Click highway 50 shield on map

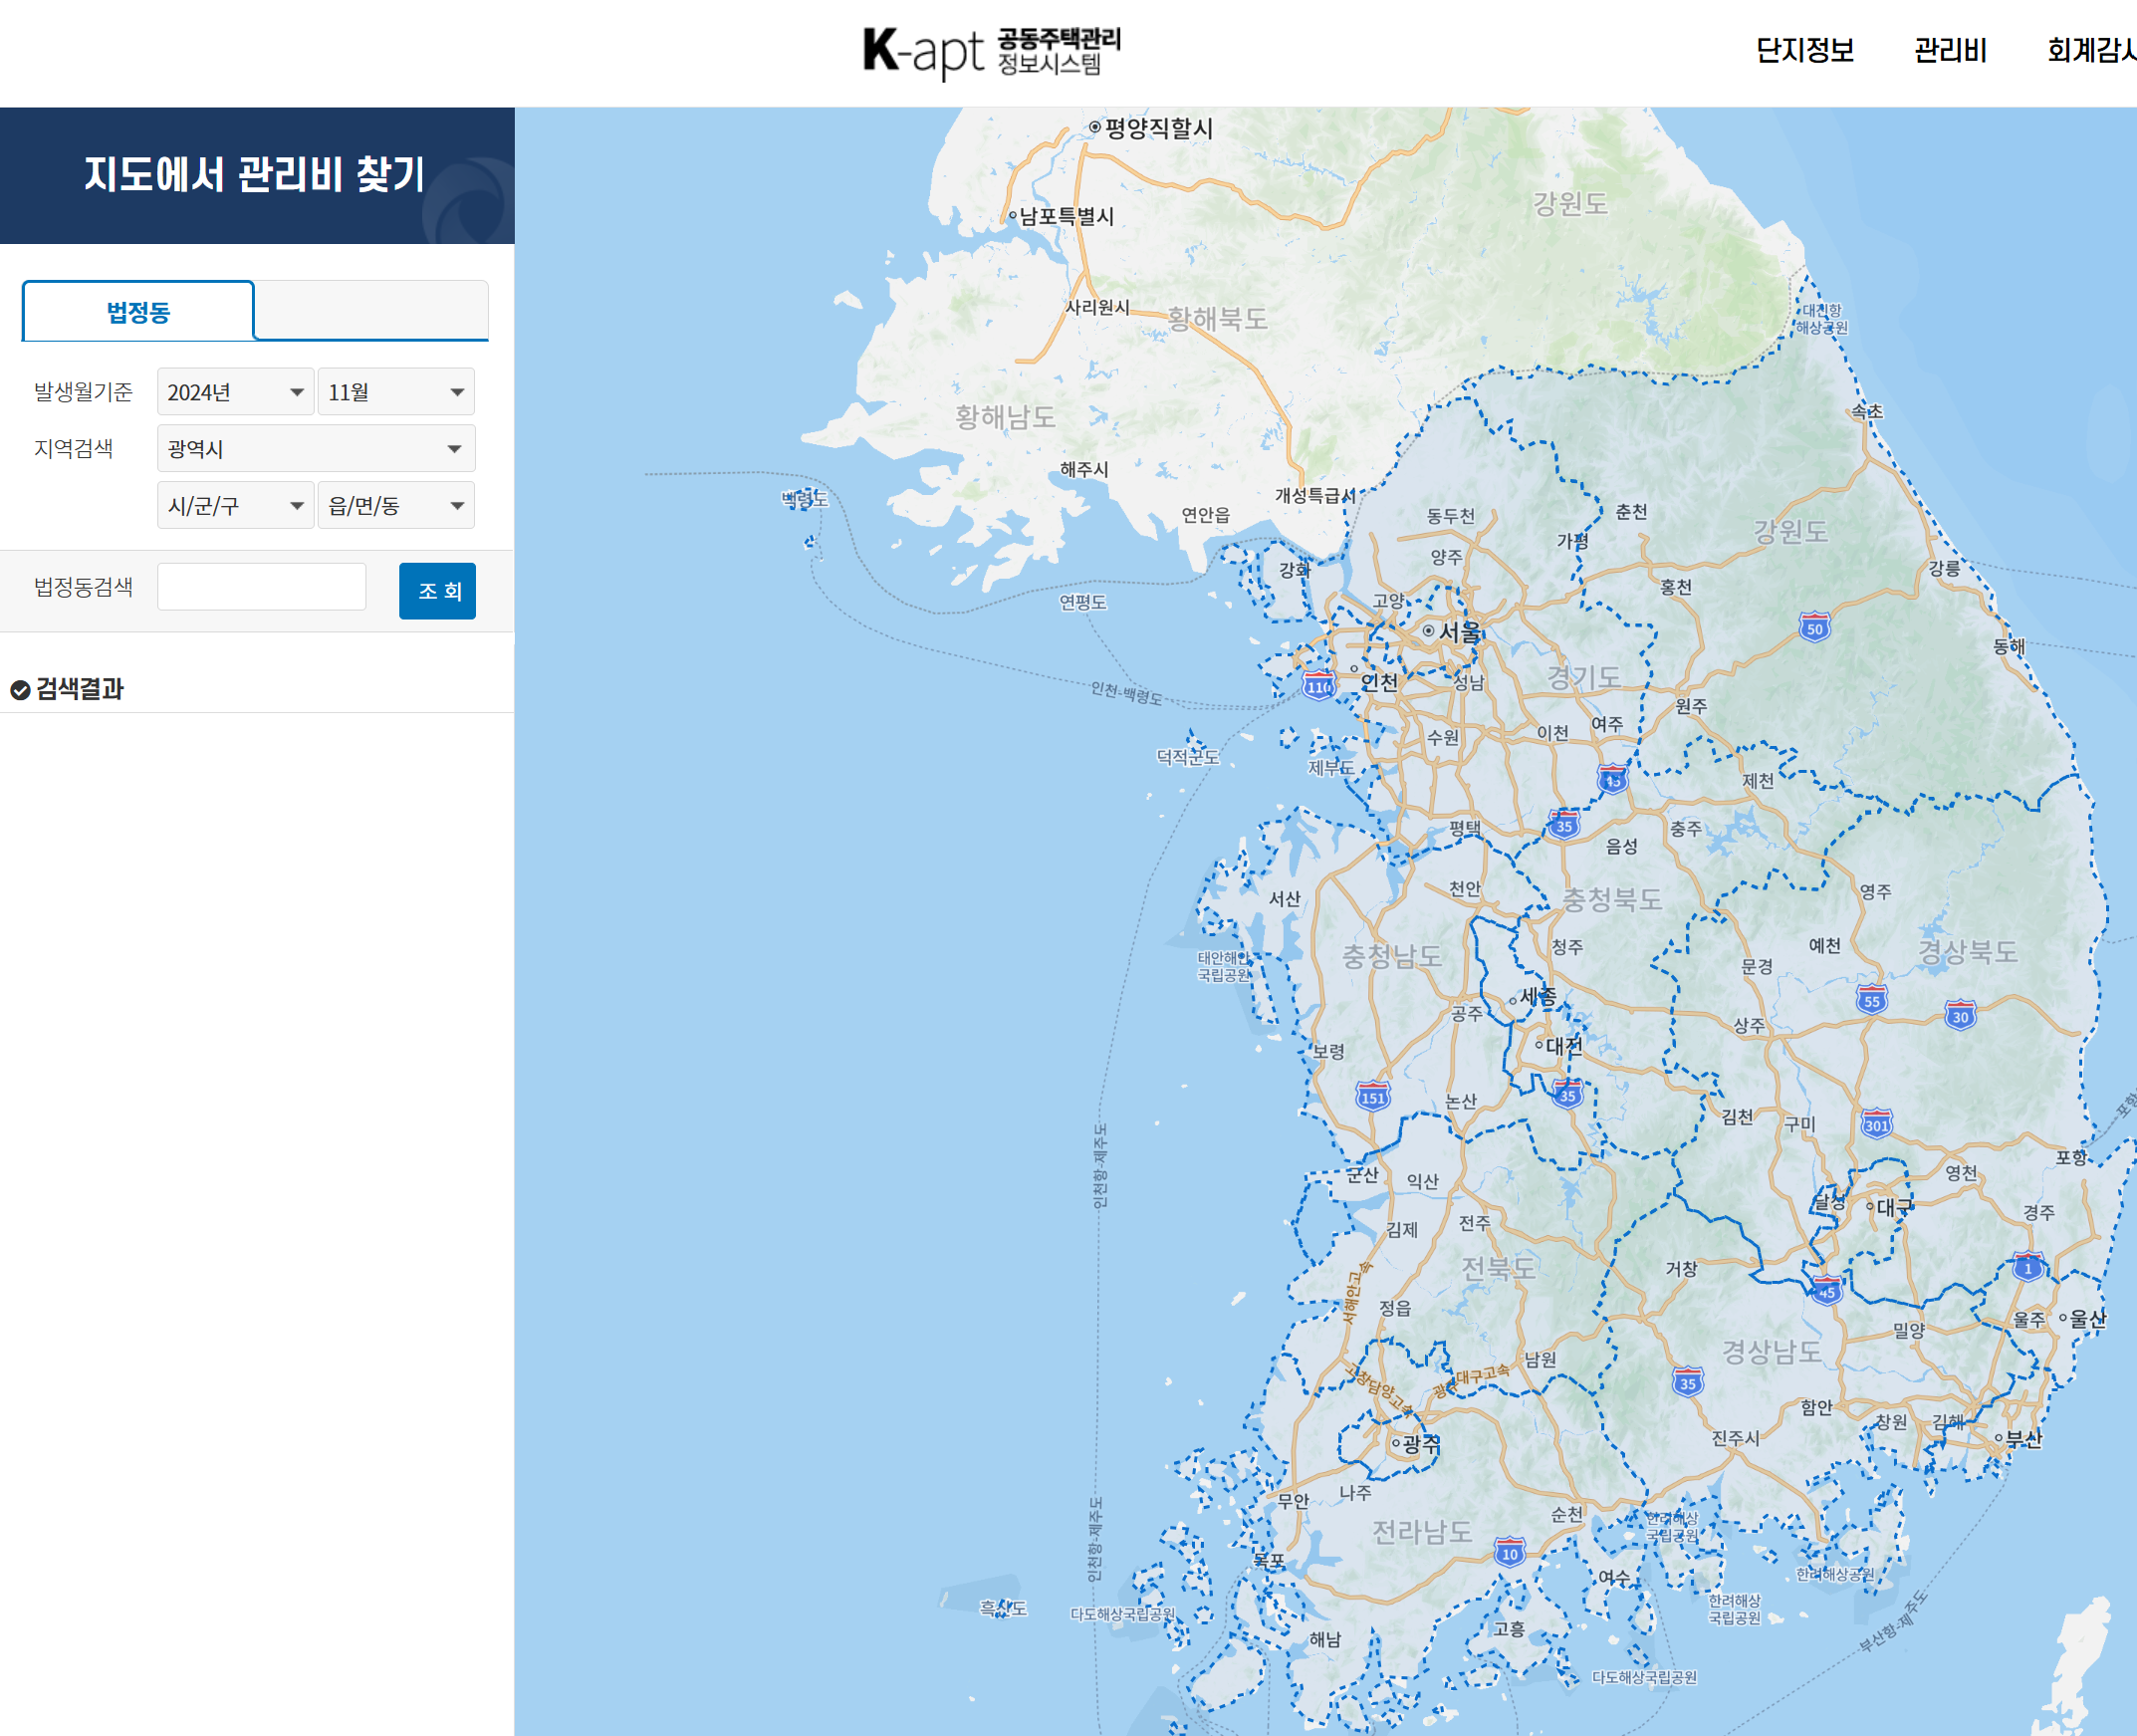coord(1814,627)
